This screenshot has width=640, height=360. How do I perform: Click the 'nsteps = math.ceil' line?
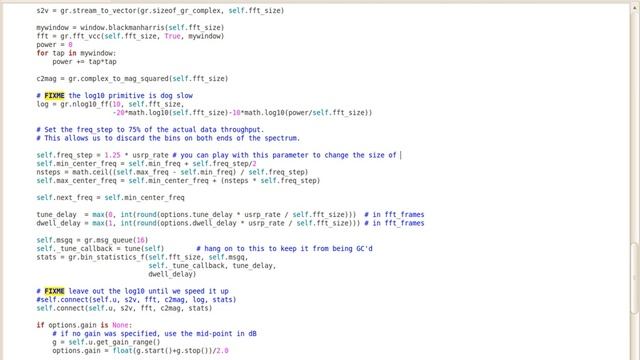point(172,173)
